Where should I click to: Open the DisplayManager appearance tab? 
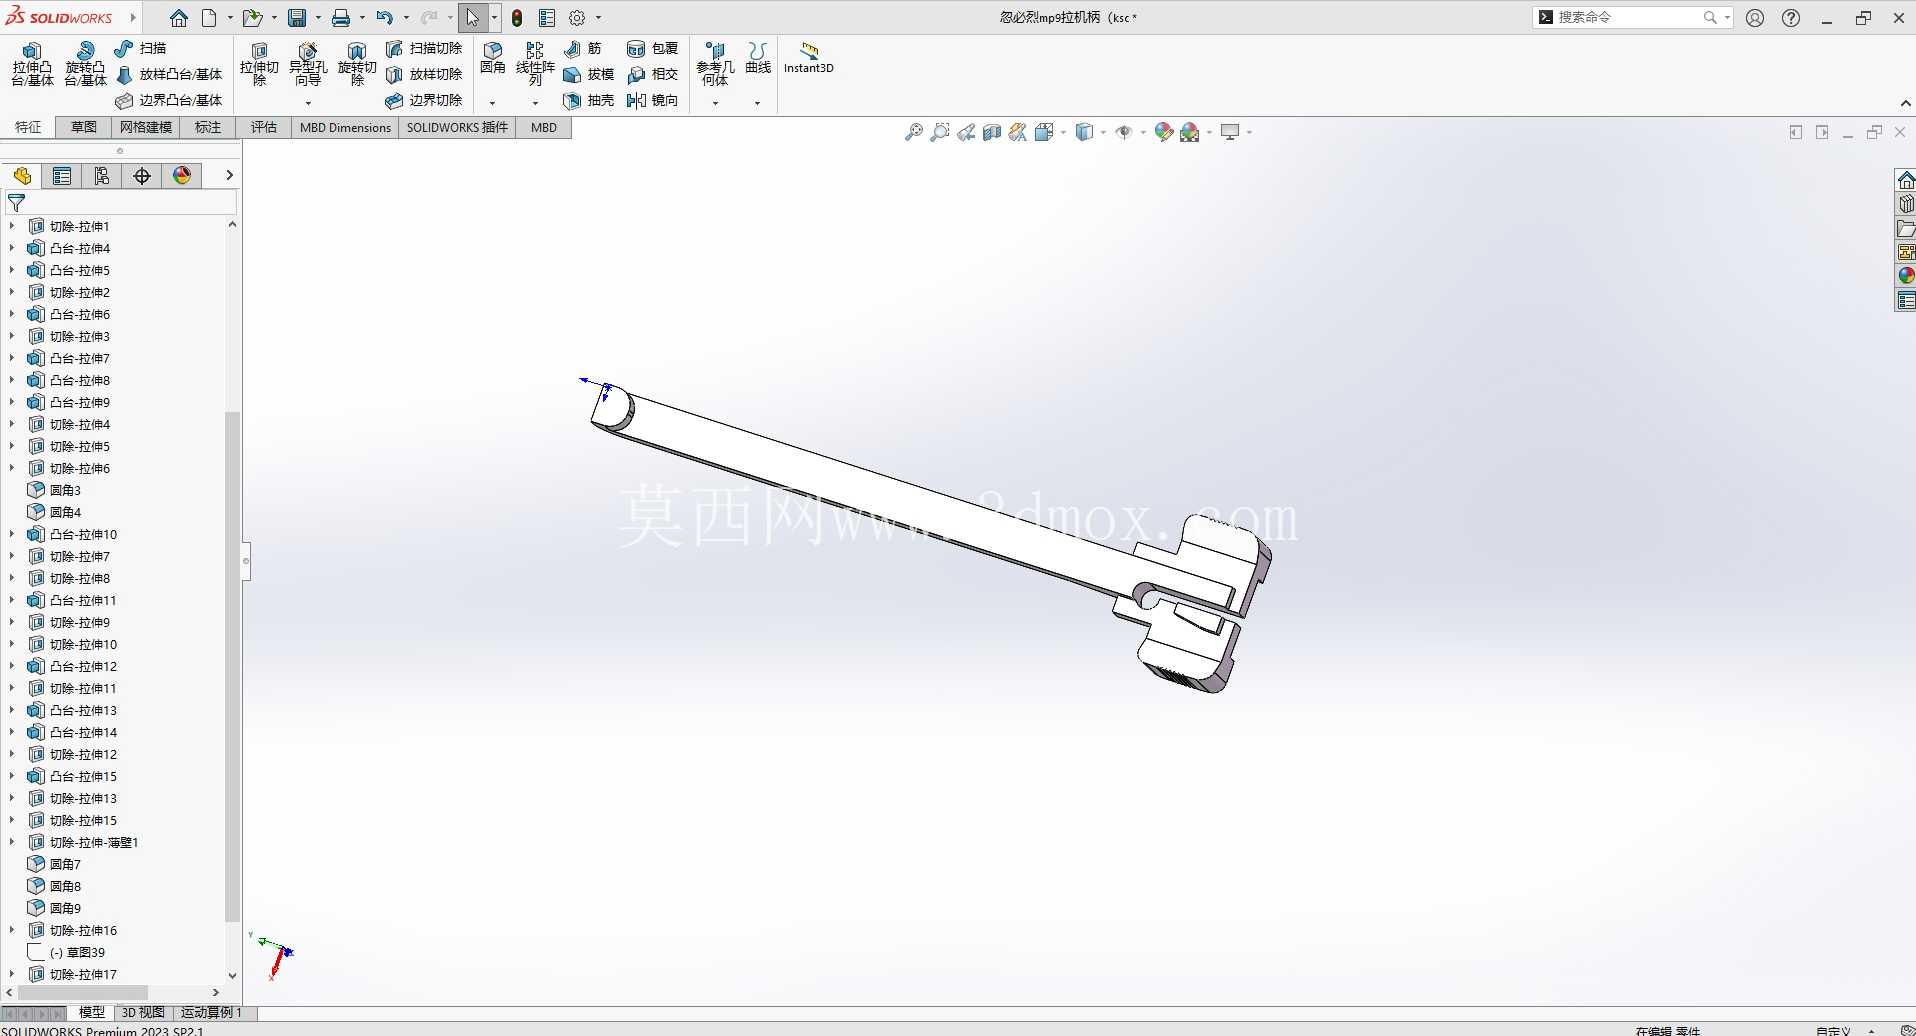pyautogui.click(x=182, y=176)
